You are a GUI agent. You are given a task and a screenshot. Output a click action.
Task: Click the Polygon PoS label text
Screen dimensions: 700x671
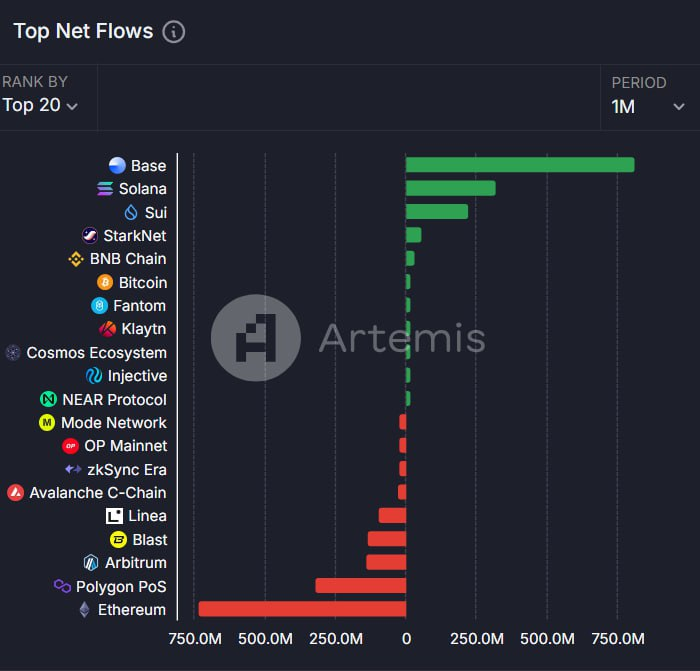(x=121, y=587)
